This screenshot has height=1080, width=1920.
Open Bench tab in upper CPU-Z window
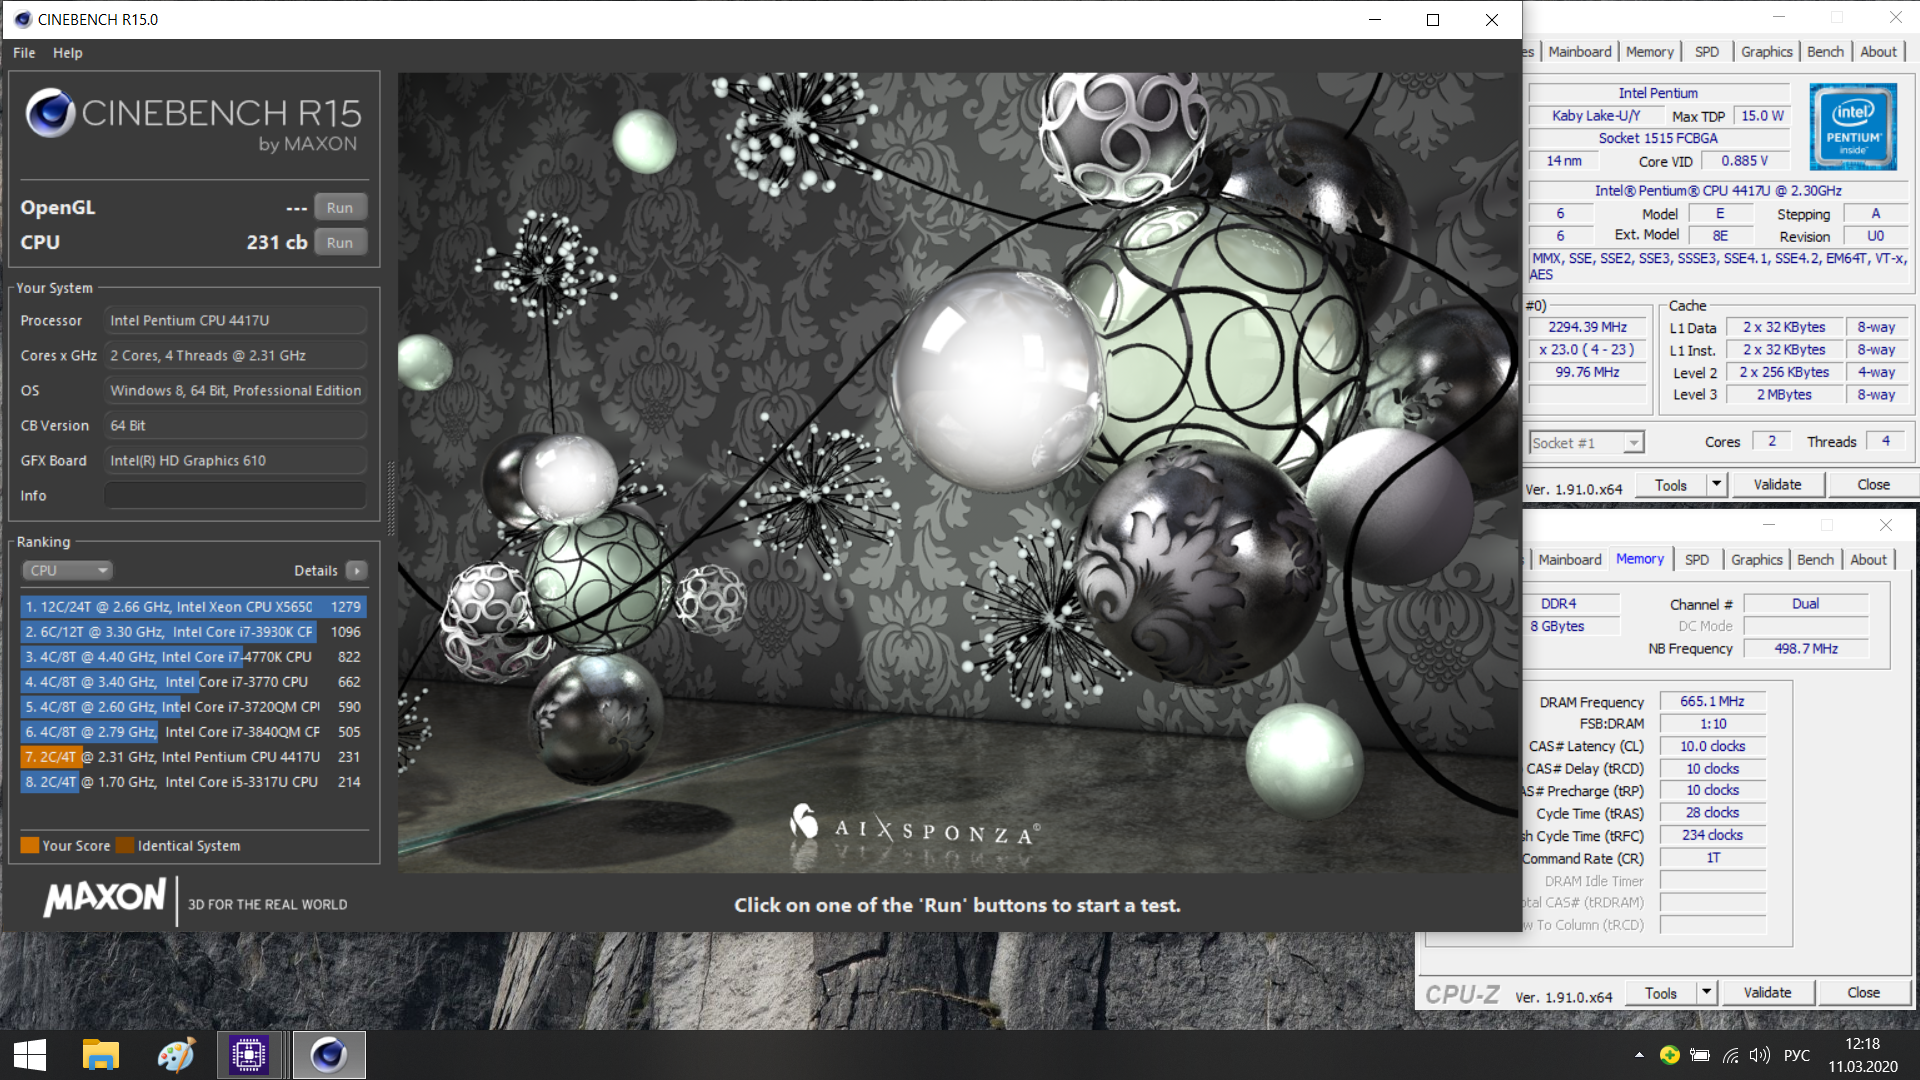(1826, 52)
